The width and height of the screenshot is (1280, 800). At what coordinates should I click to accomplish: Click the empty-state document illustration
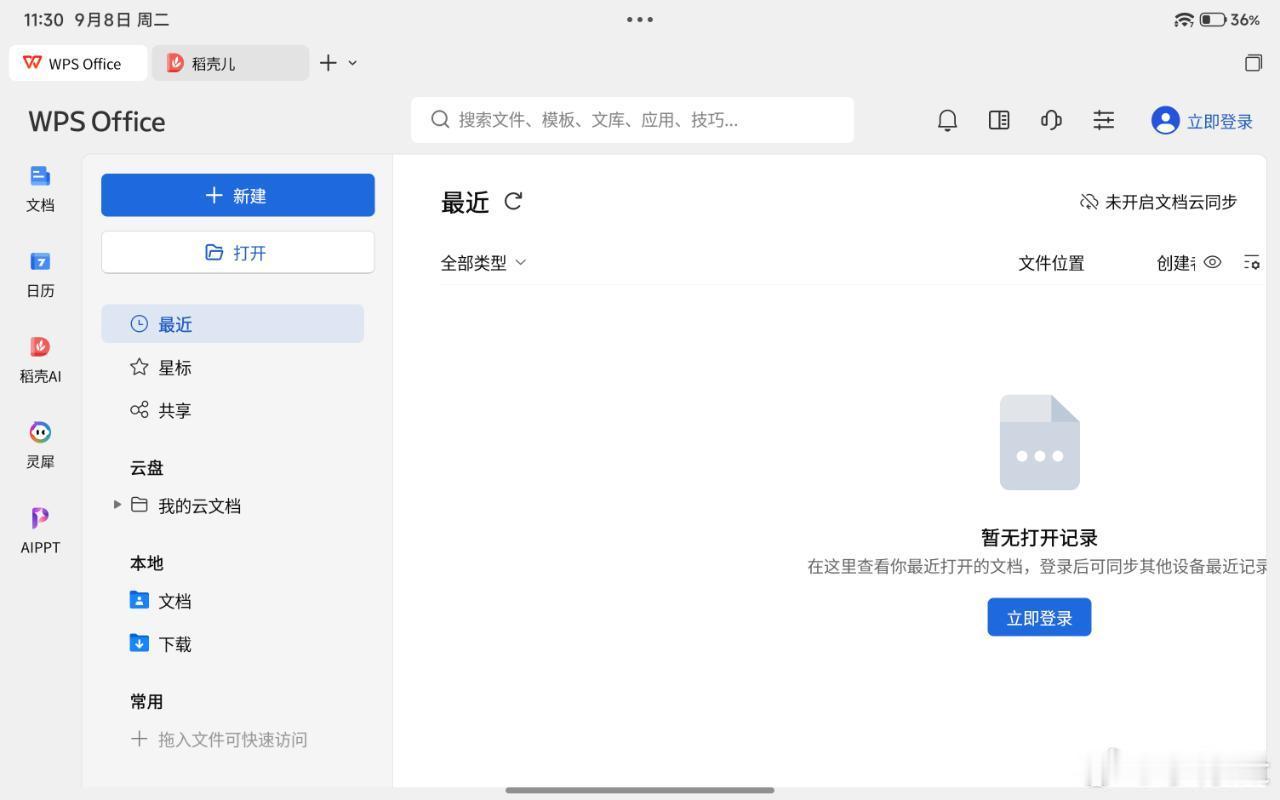(1040, 442)
